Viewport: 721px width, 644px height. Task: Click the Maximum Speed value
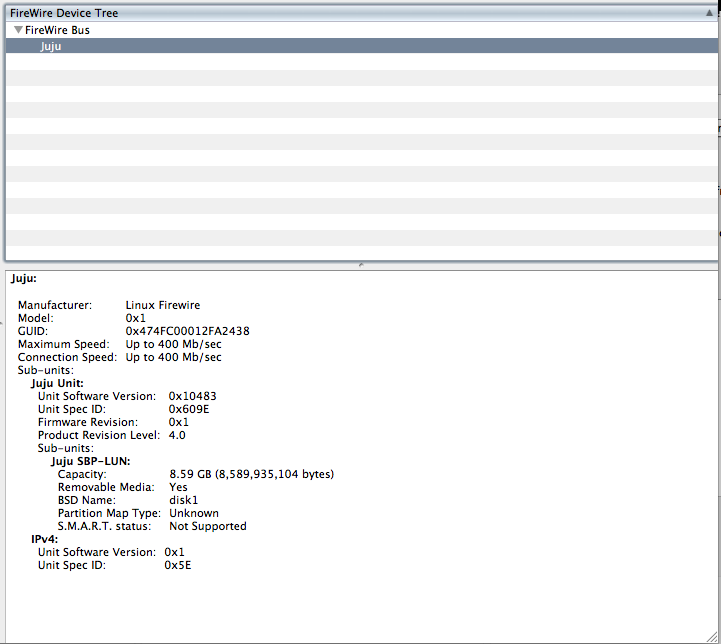coord(173,344)
